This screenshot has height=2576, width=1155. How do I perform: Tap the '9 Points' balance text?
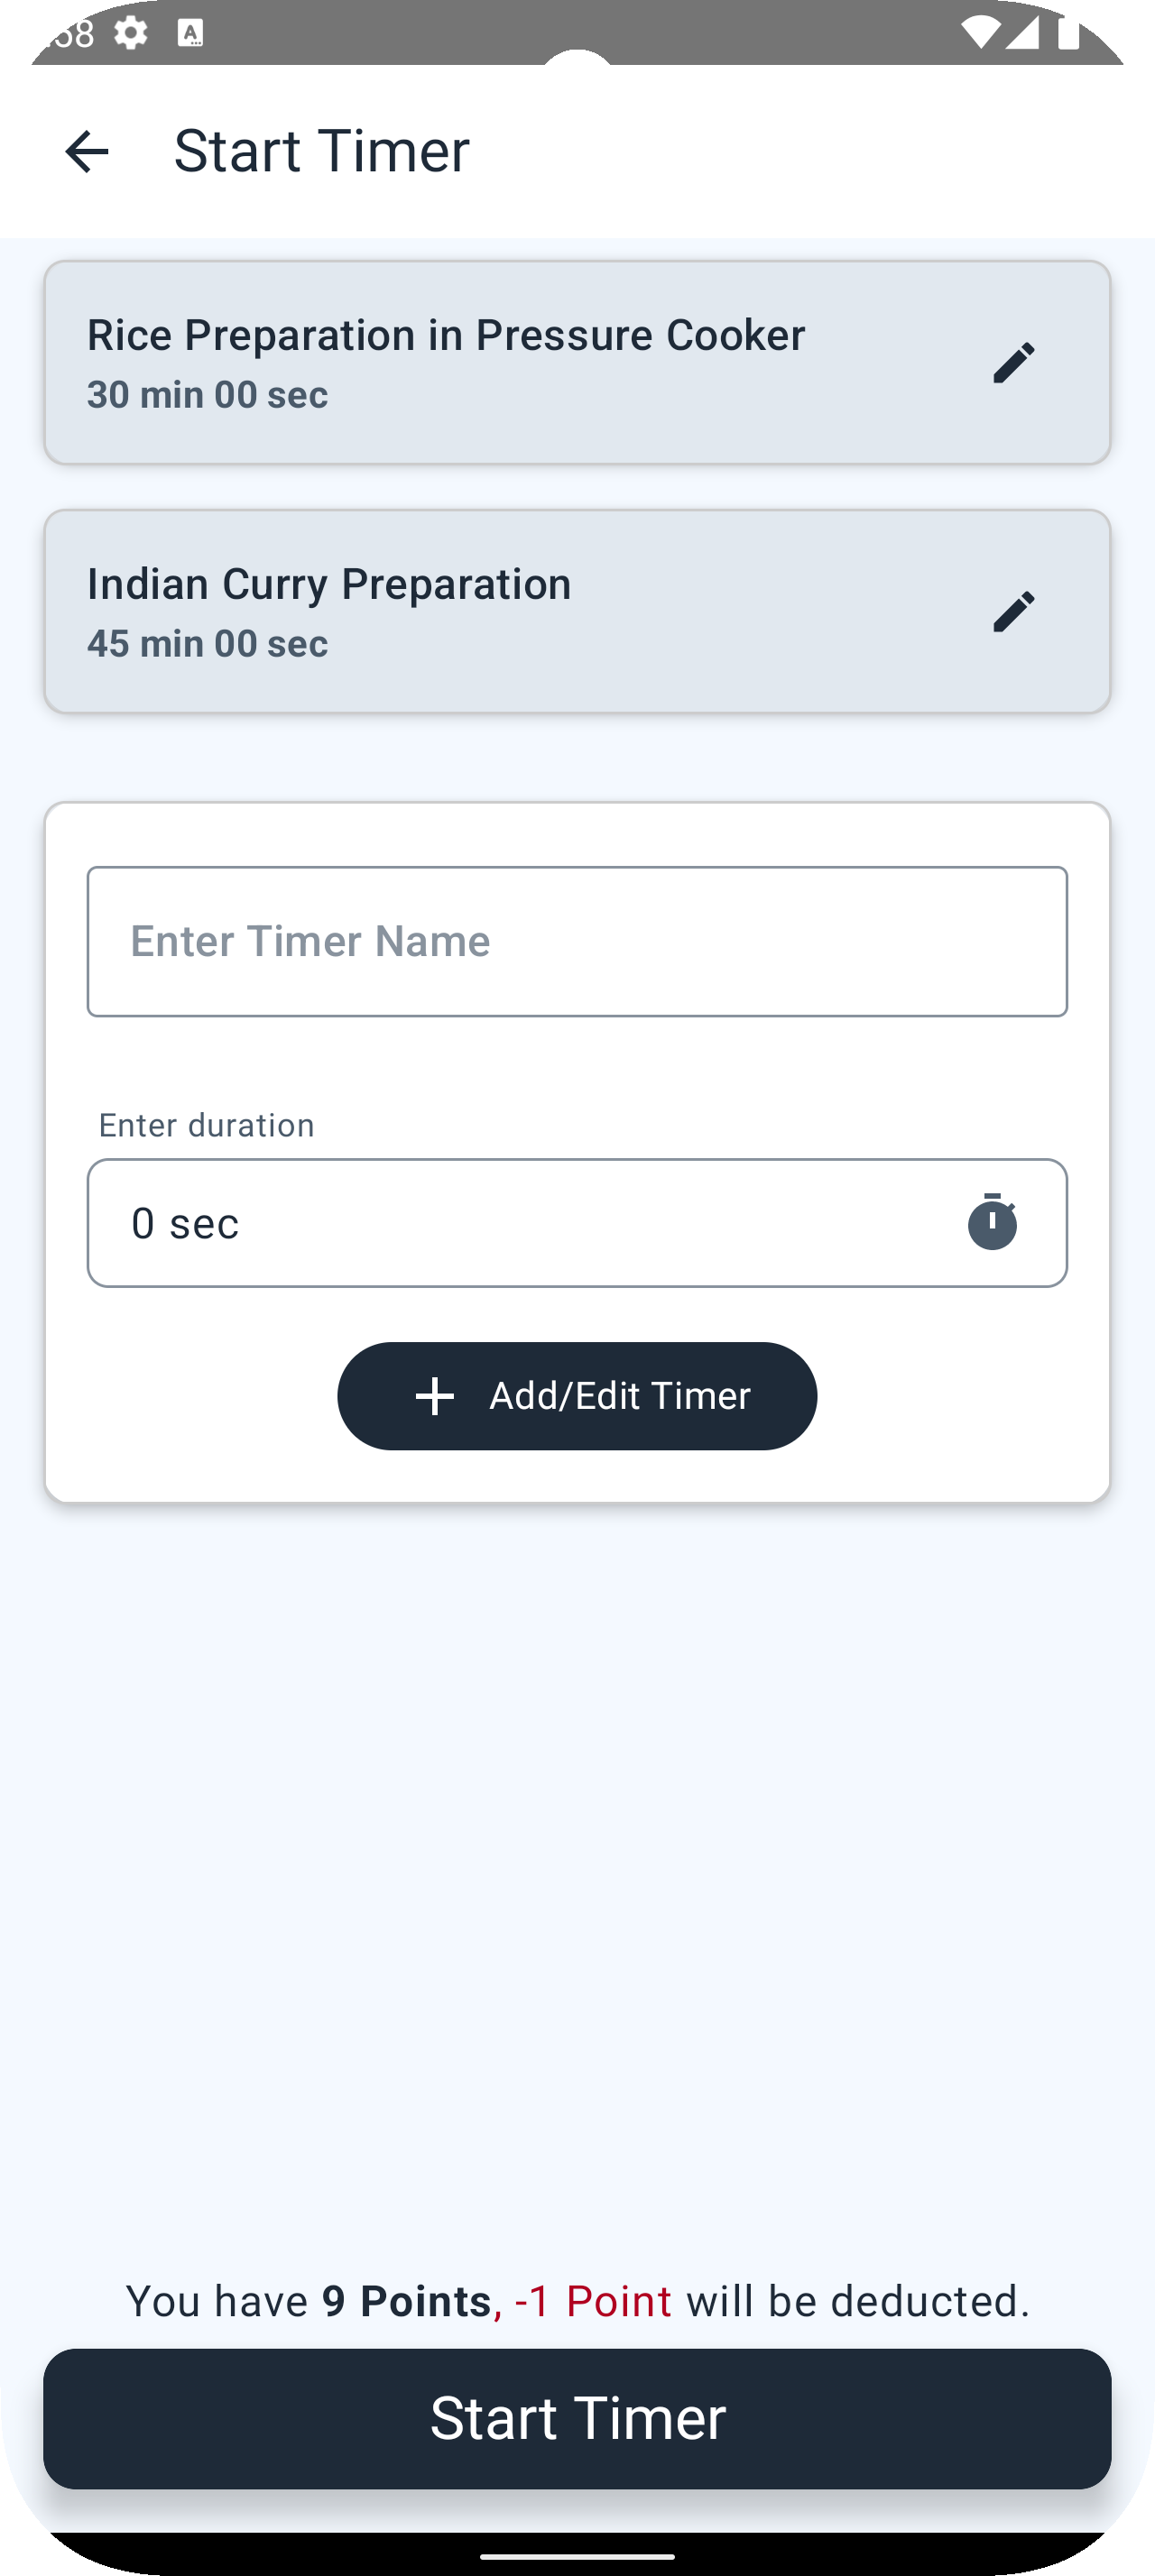click(x=406, y=2301)
